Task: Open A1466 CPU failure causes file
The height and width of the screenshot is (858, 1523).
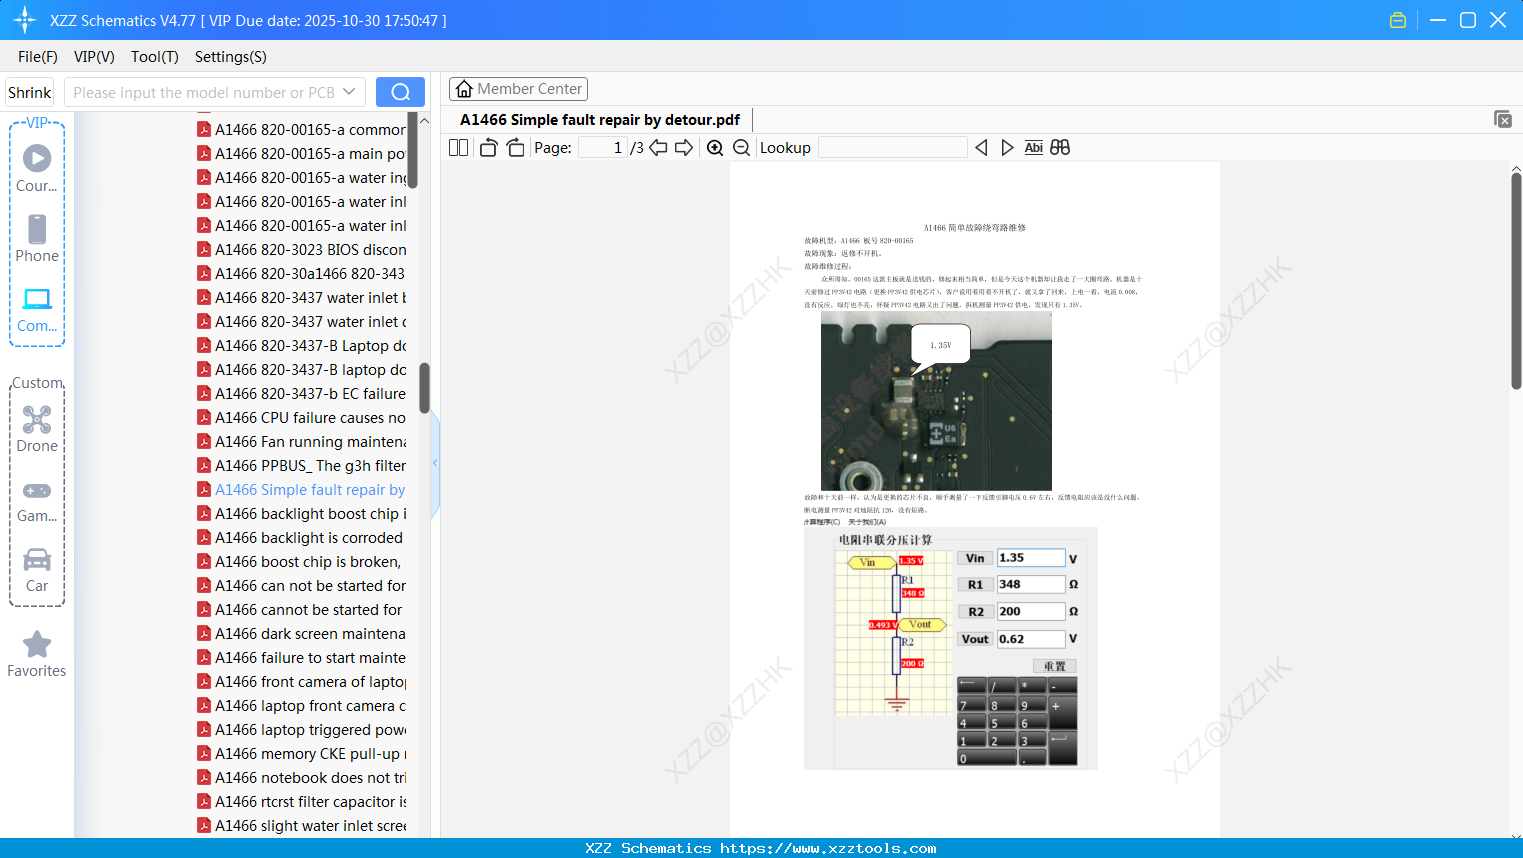Action: (x=301, y=418)
